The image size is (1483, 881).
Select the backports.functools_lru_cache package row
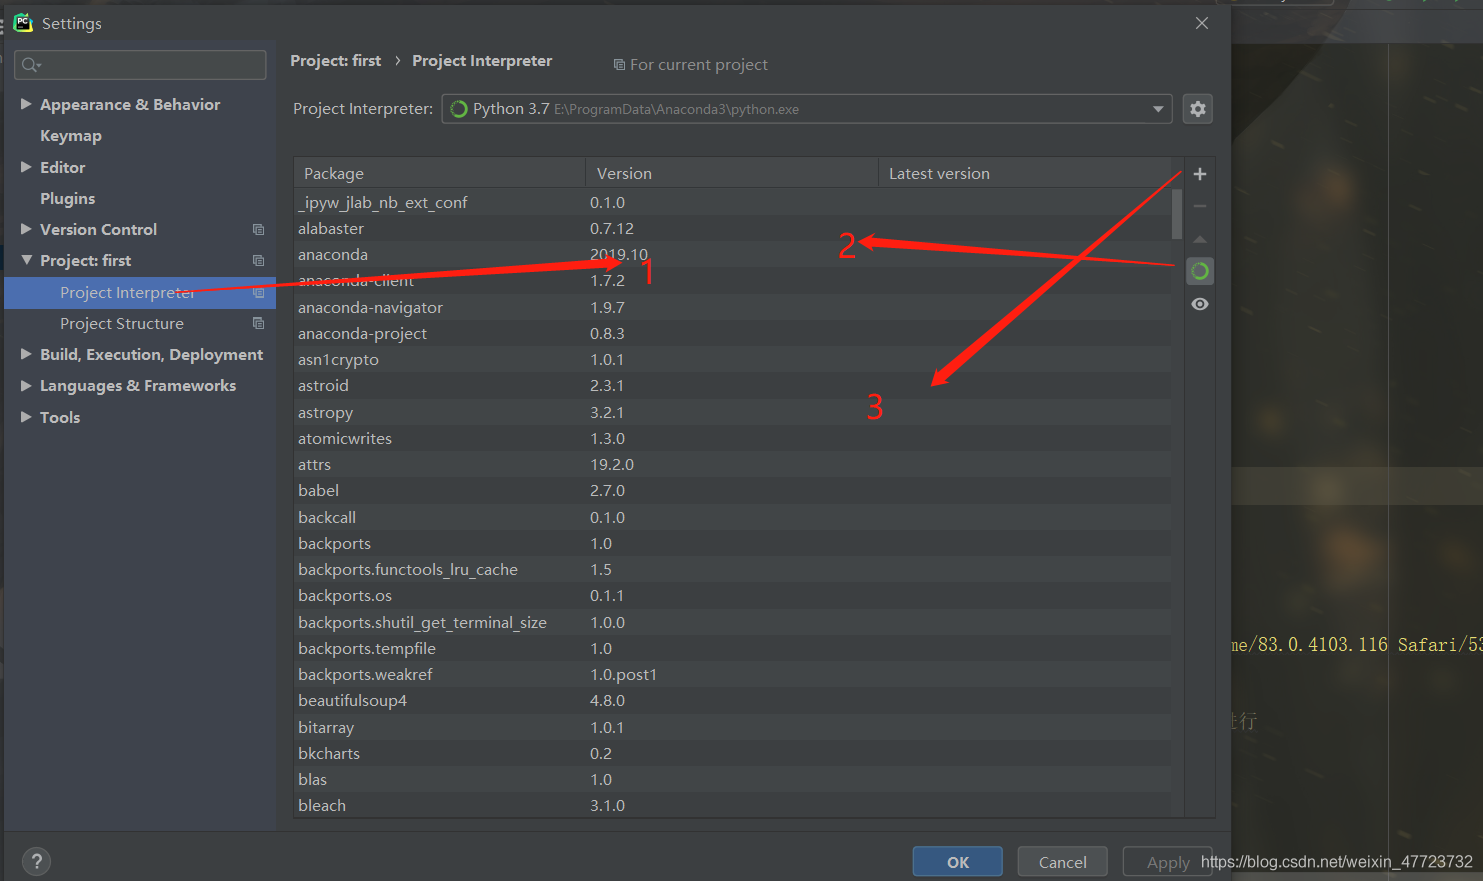tap(733, 569)
